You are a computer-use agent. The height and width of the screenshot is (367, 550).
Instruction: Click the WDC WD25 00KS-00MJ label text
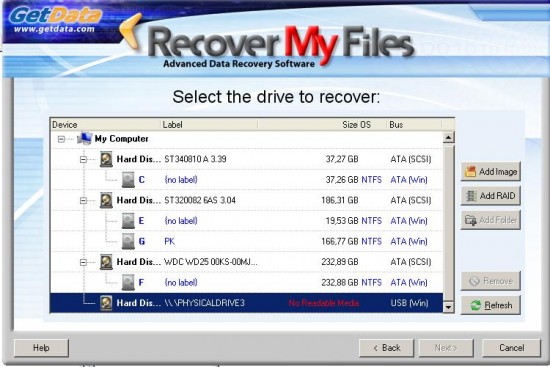point(211,262)
